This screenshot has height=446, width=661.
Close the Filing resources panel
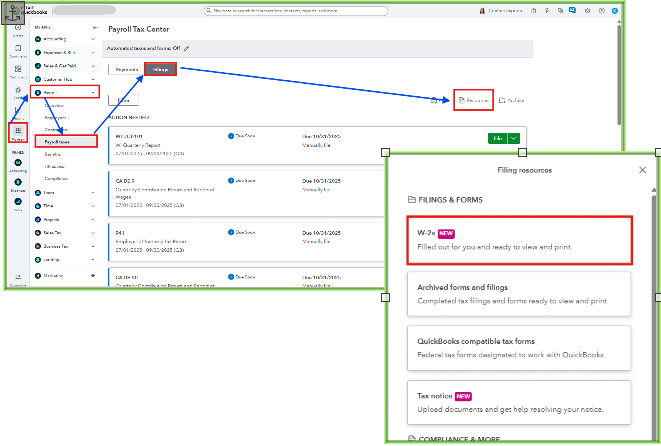point(642,170)
